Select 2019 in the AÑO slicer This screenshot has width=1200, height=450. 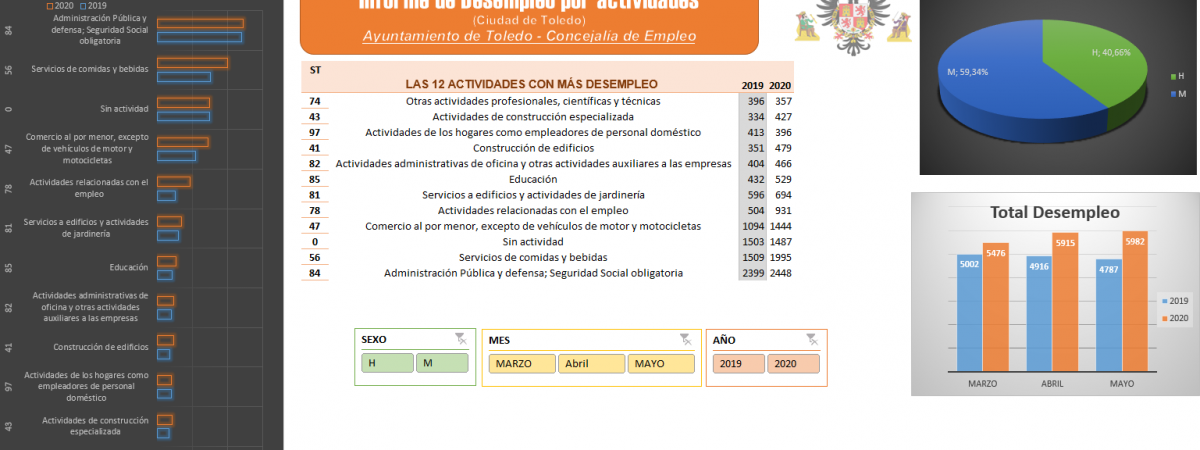tap(738, 364)
